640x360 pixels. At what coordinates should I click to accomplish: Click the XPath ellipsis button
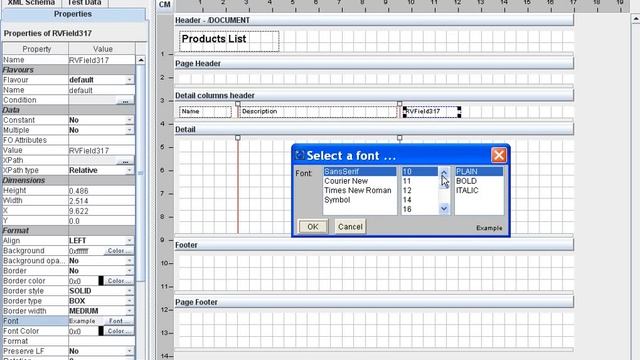point(125,160)
